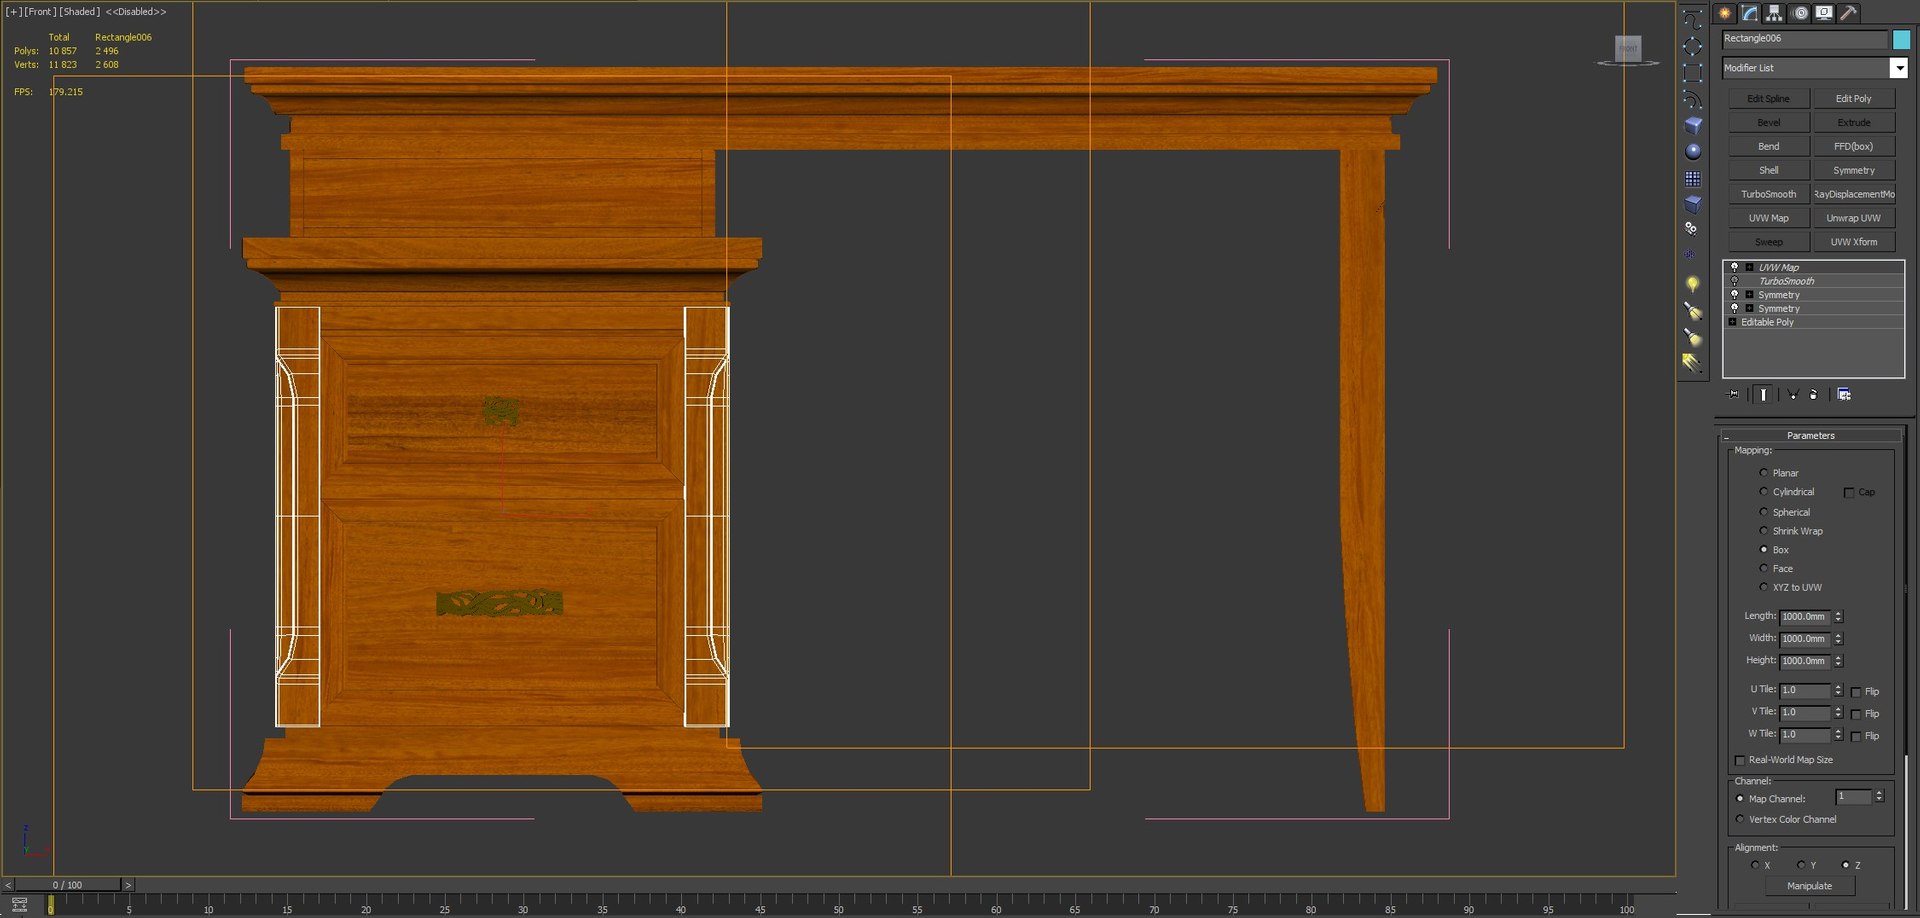This screenshot has height=918, width=1920.
Task: Click the Length value spinner
Action: pos(1838,617)
